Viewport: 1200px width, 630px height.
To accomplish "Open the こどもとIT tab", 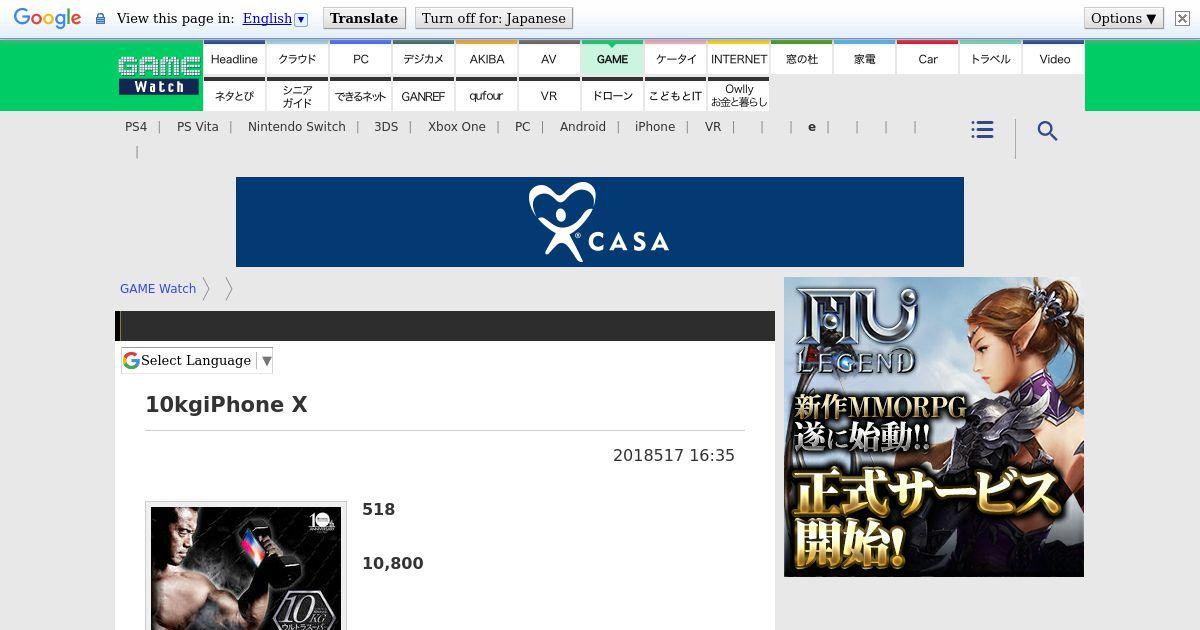I will click(x=675, y=95).
